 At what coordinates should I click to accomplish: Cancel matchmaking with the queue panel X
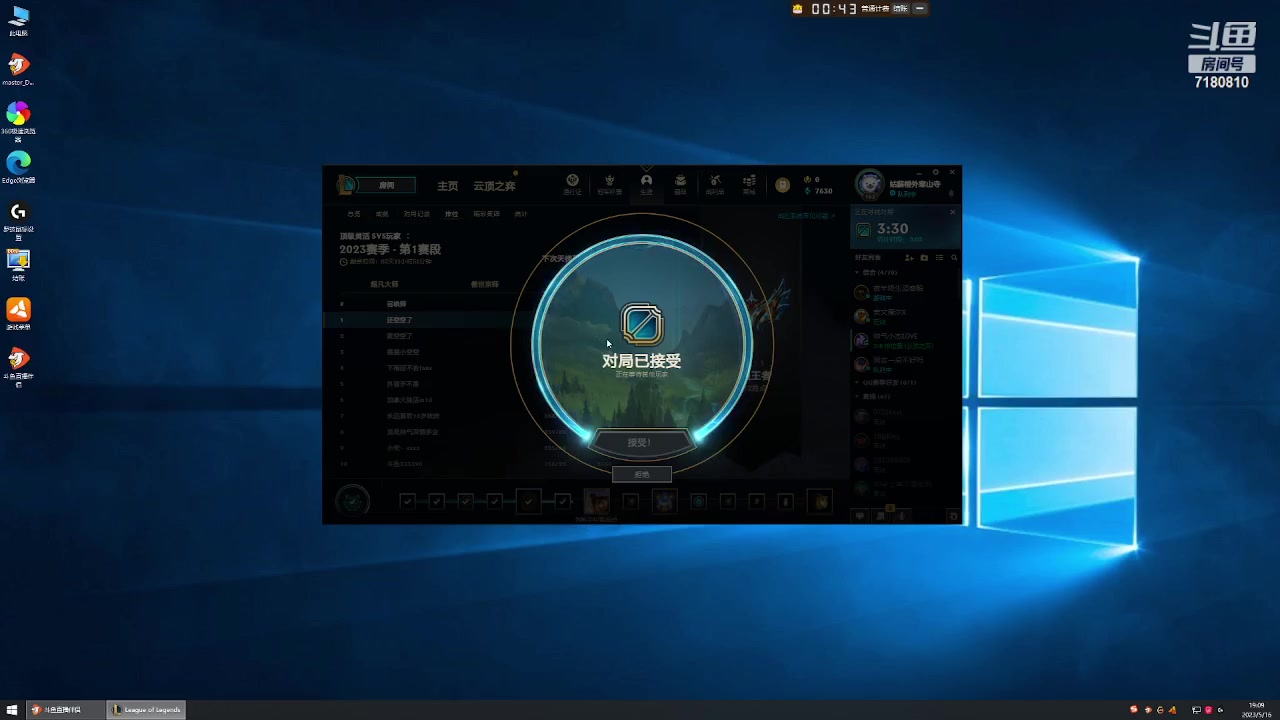pos(952,212)
